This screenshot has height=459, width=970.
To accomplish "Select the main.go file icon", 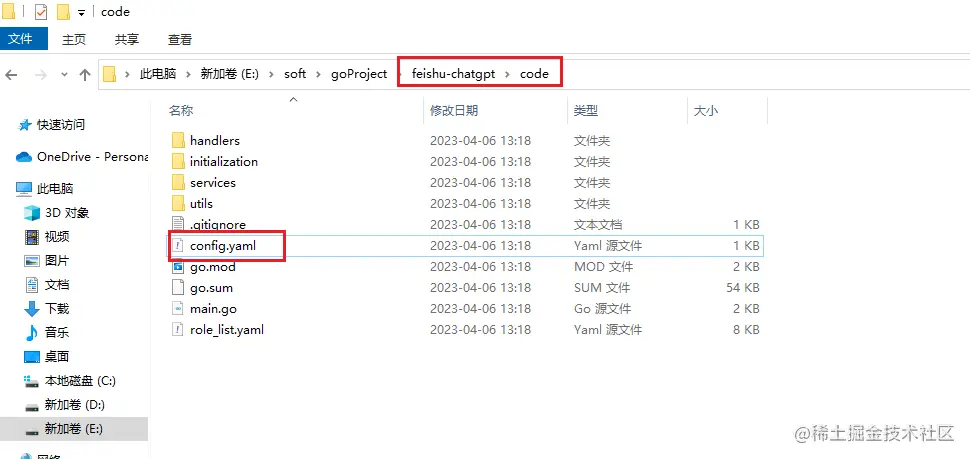I will coord(178,309).
